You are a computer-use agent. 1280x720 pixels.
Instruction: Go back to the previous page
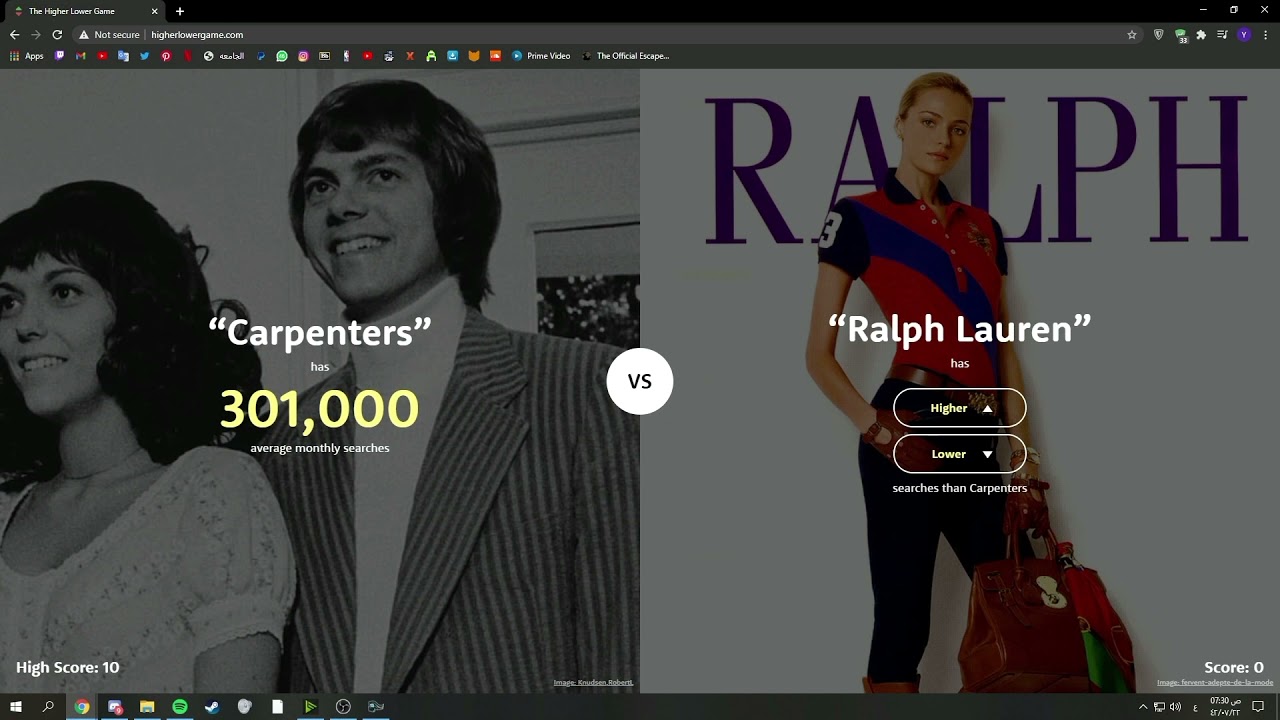14,34
